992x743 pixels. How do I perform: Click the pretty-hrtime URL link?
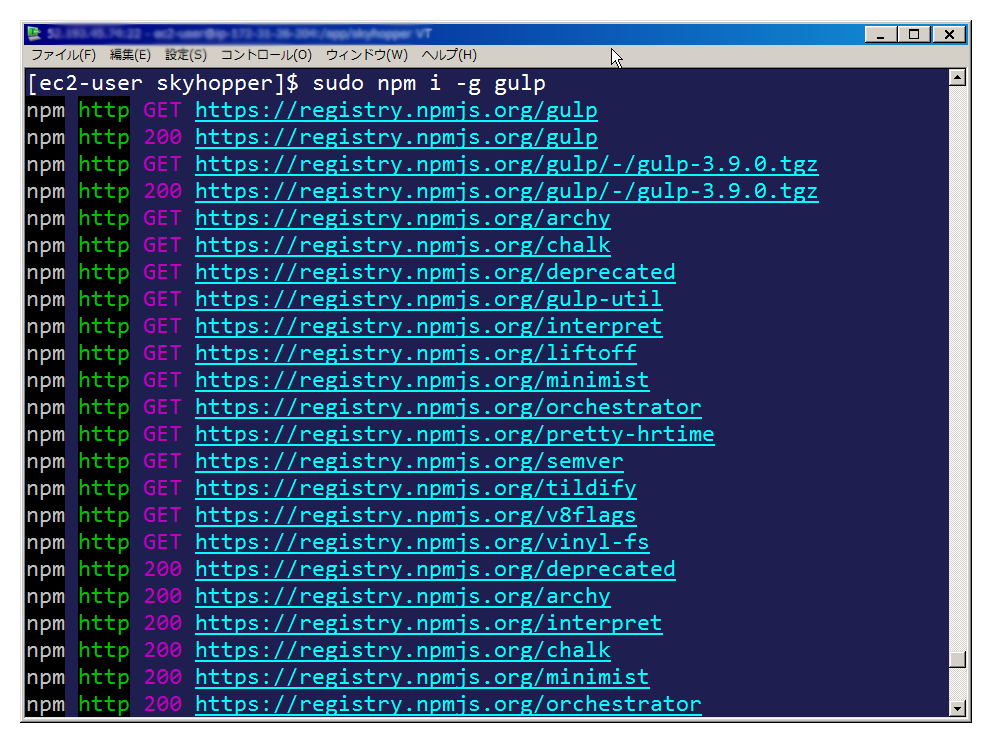(455, 434)
